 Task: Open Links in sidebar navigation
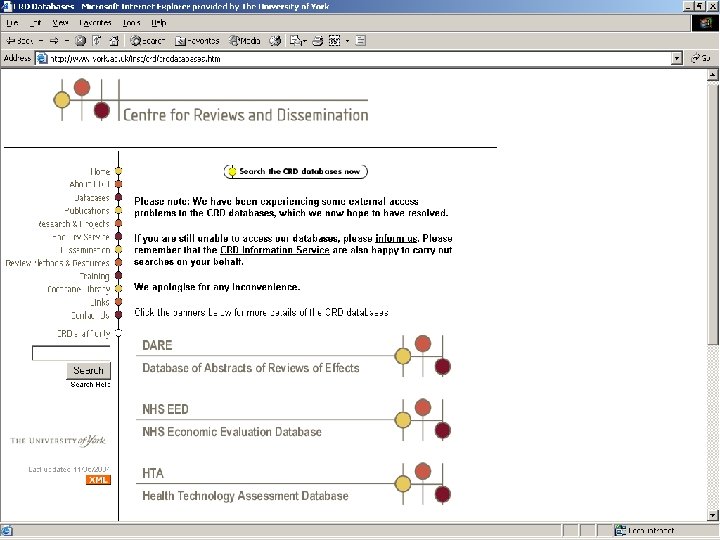click(x=100, y=302)
